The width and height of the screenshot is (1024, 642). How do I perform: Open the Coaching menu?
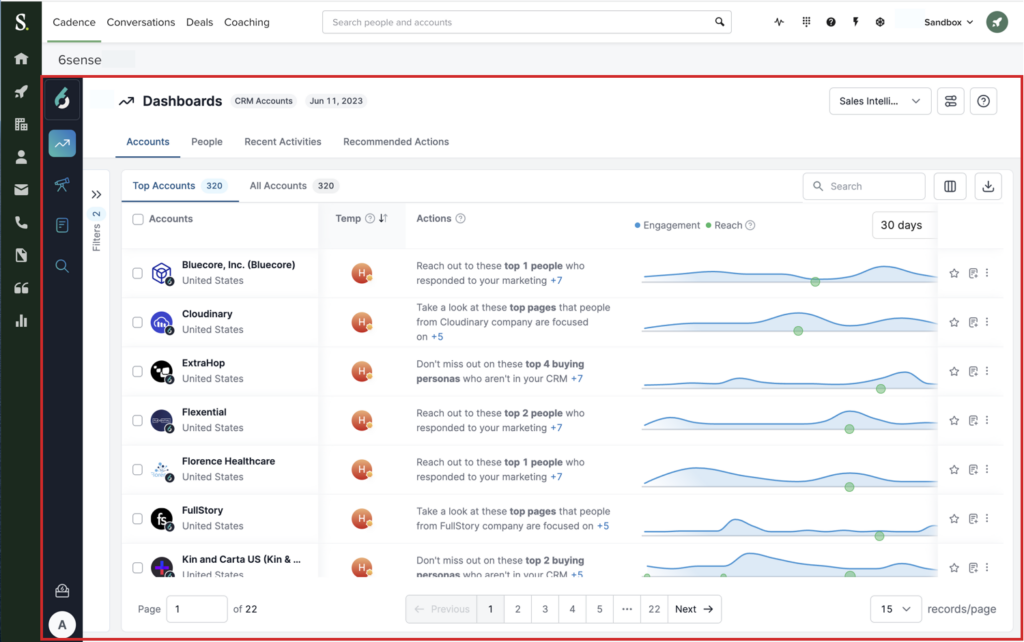coord(246,22)
